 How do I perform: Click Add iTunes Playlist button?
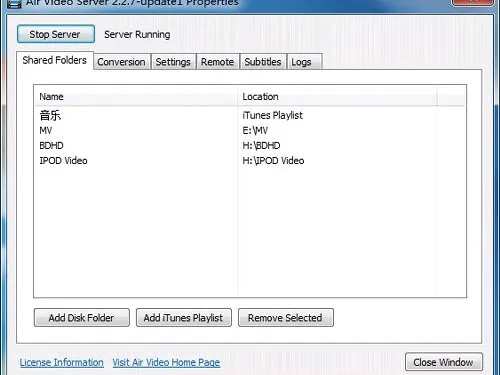tap(184, 318)
